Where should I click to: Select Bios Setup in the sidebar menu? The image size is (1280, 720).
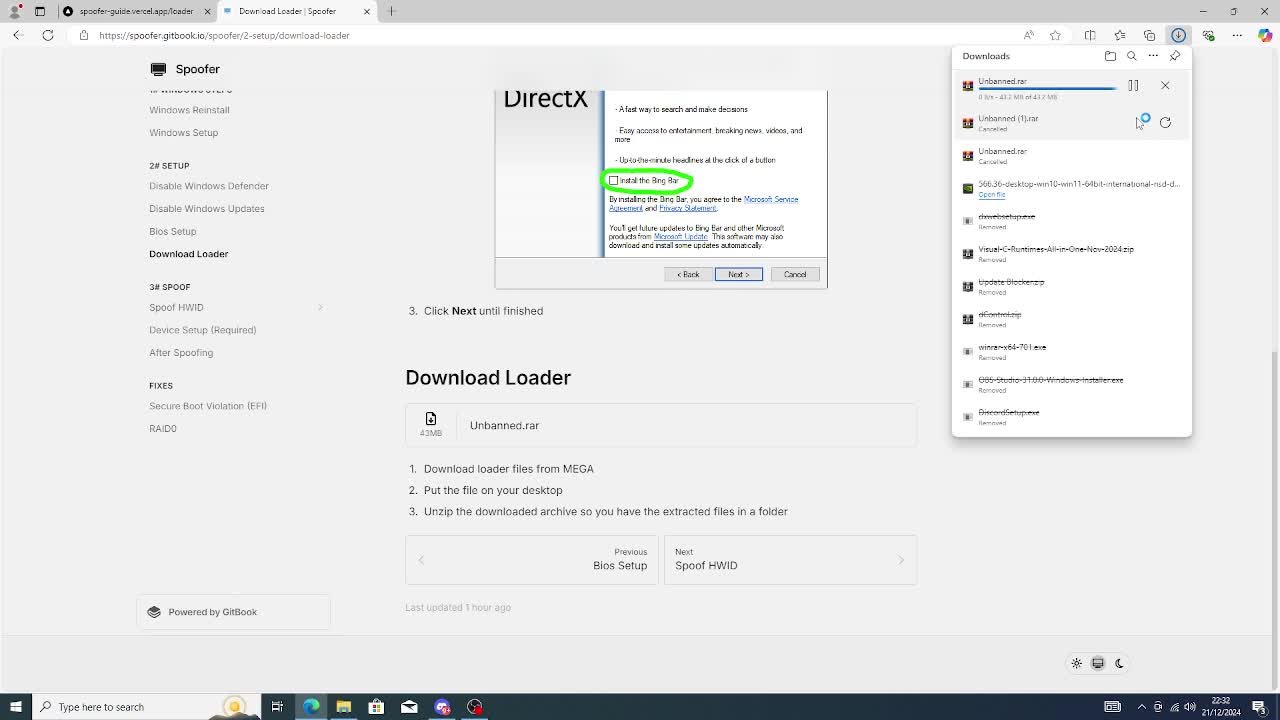click(172, 231)
